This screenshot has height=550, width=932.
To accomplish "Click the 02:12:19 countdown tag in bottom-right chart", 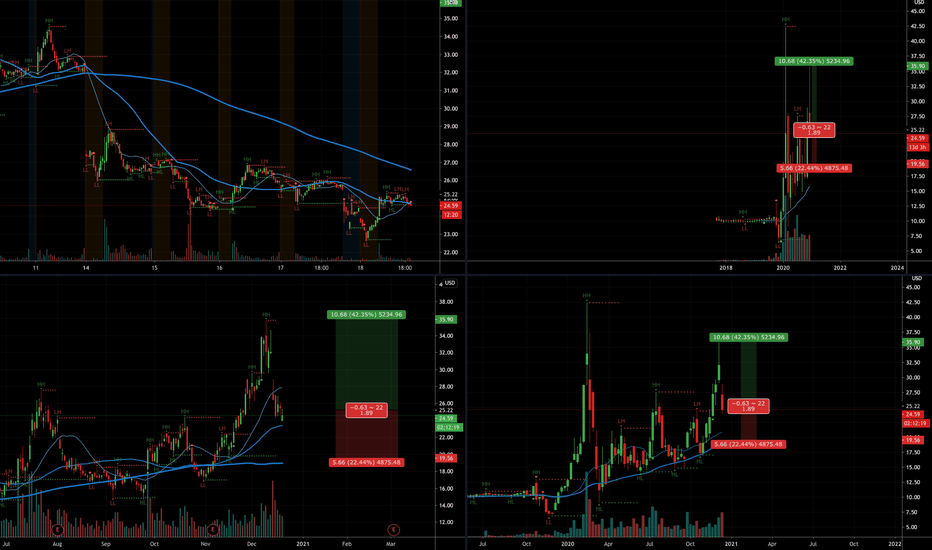I will [x=916, y=423].
